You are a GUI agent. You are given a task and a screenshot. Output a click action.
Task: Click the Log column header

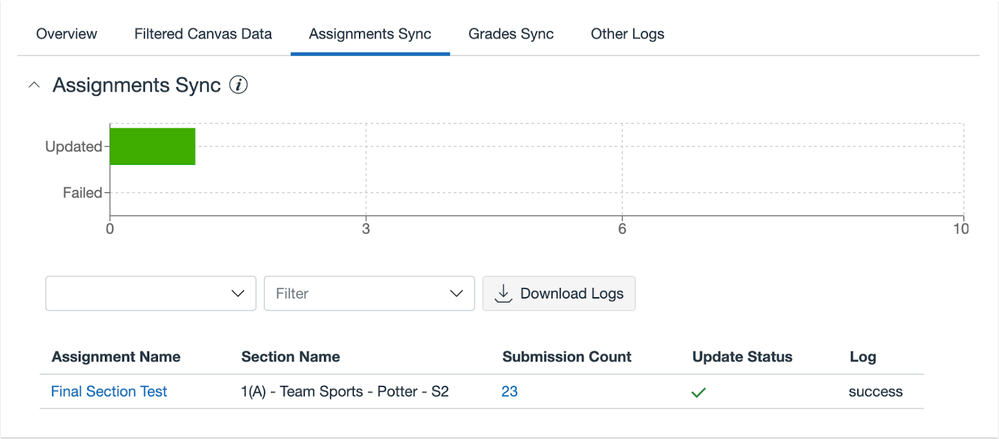pos(862,357)
